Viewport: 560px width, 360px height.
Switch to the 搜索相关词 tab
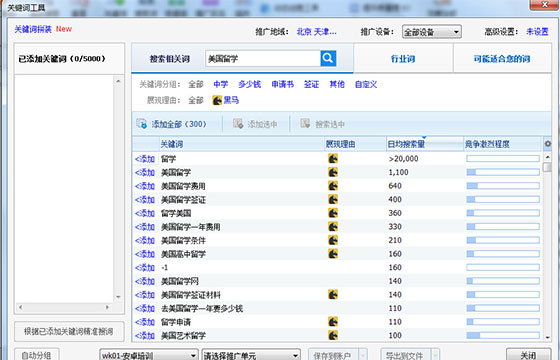170,59
